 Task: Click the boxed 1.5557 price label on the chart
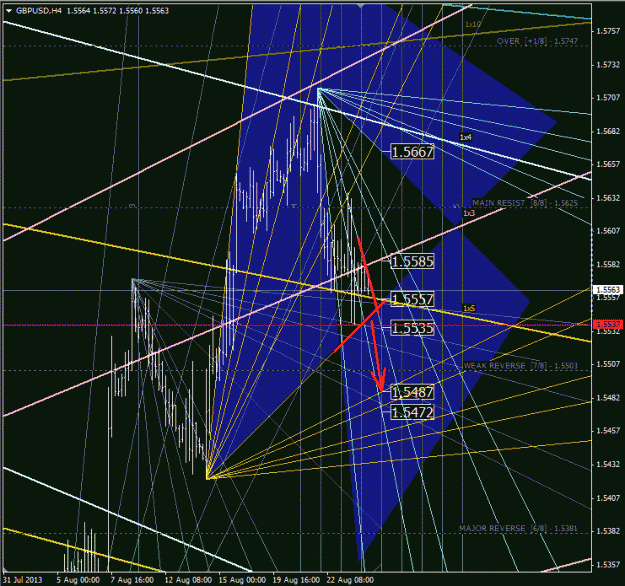[412, 299]
